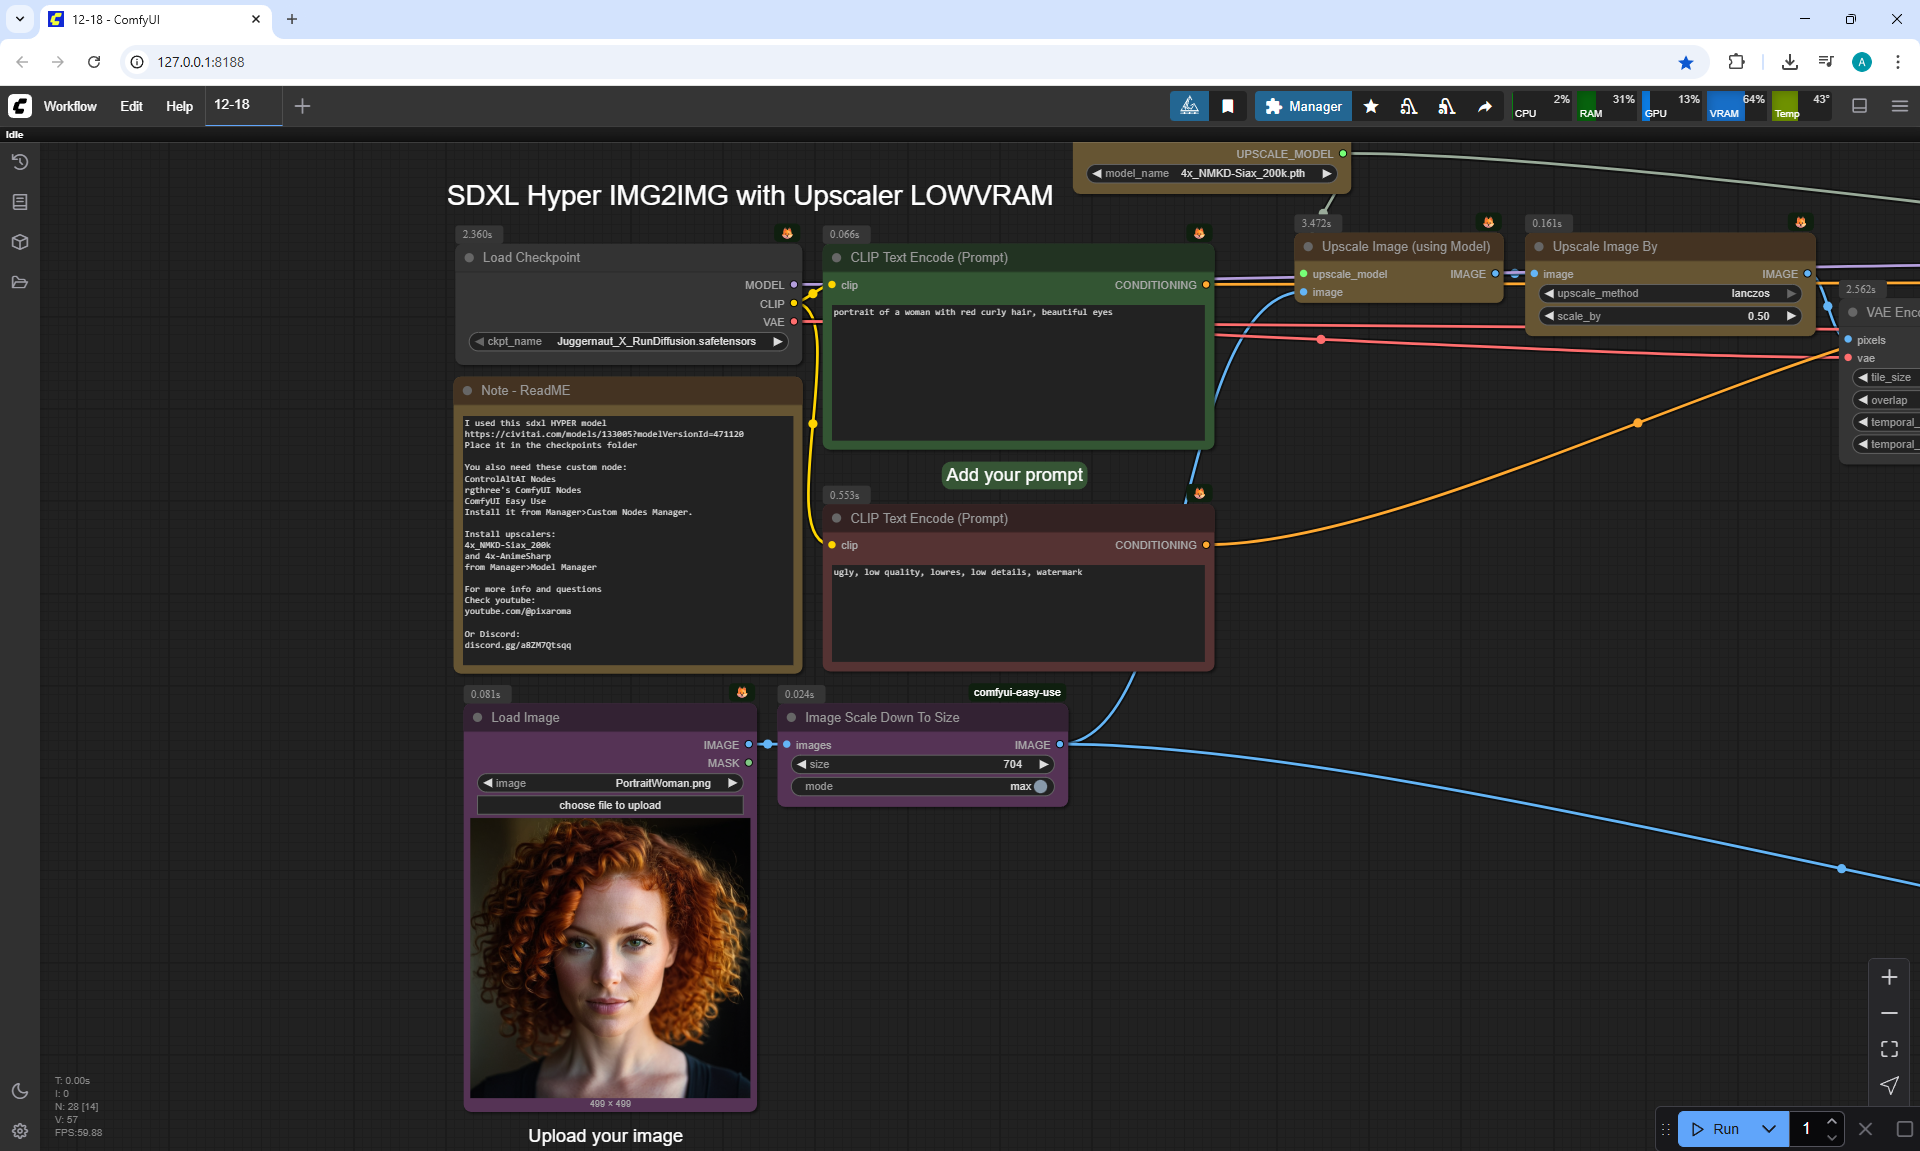This screenshot has width=1920, height=1151.
Task: Open the node library cube icon
Action: (19, 242)
